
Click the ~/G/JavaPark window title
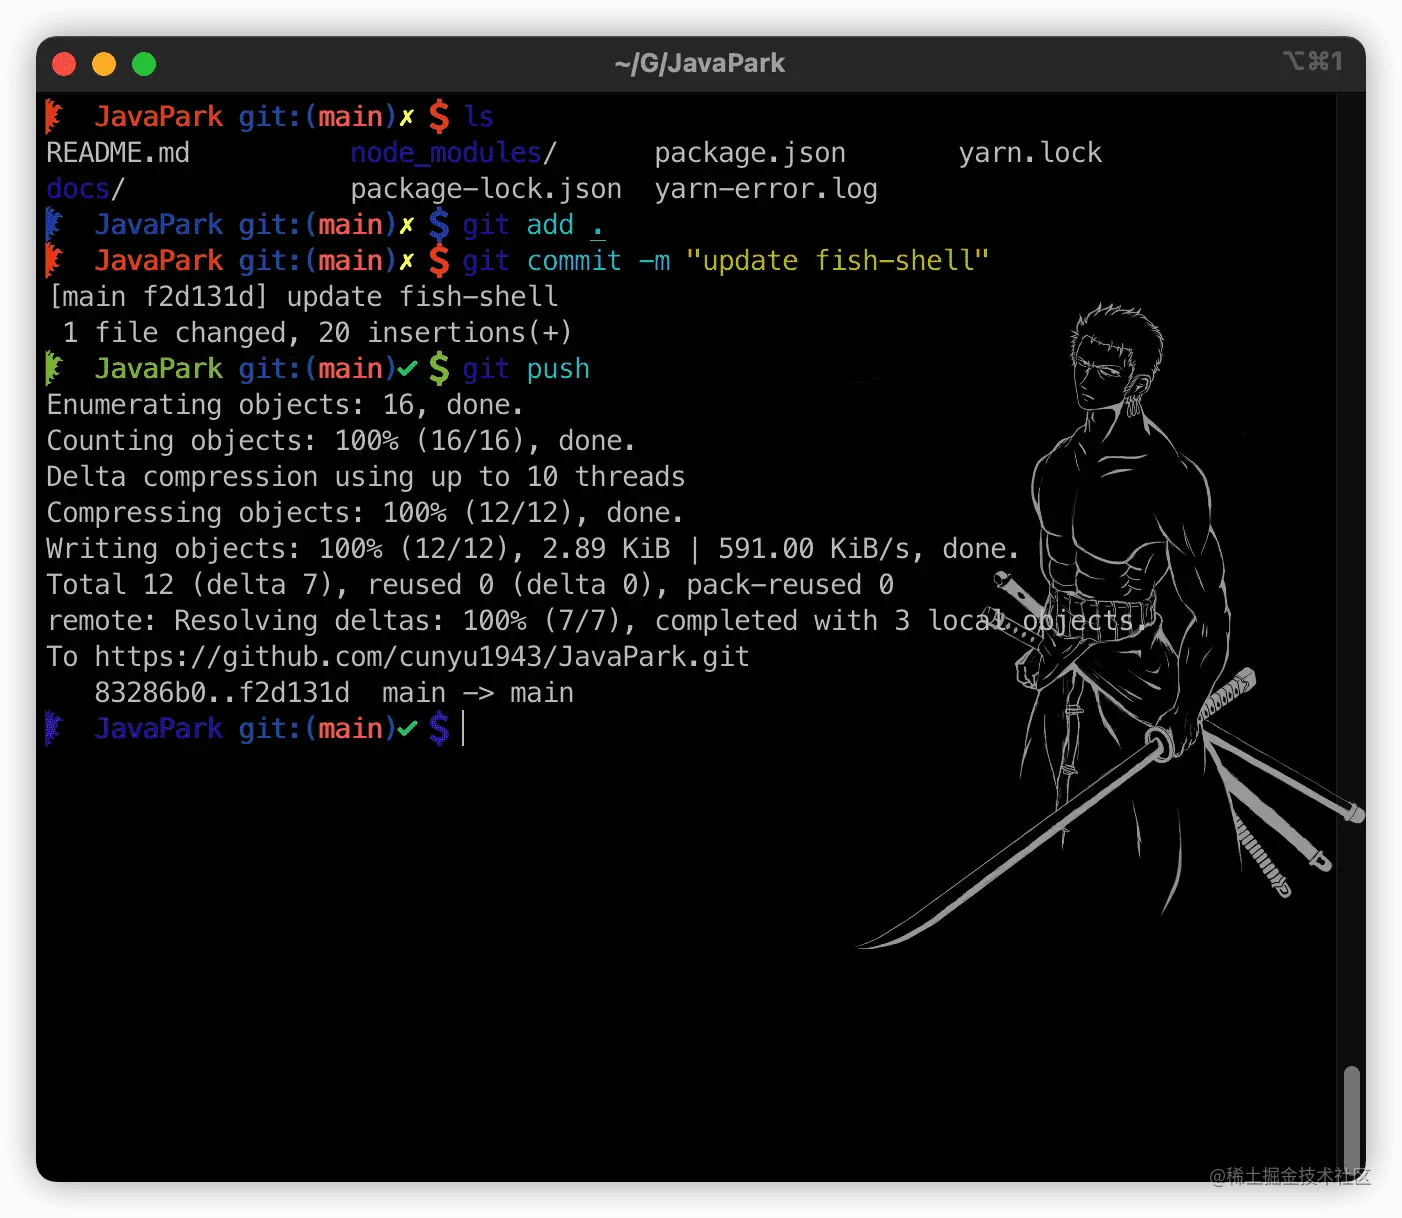coord(699,63)
